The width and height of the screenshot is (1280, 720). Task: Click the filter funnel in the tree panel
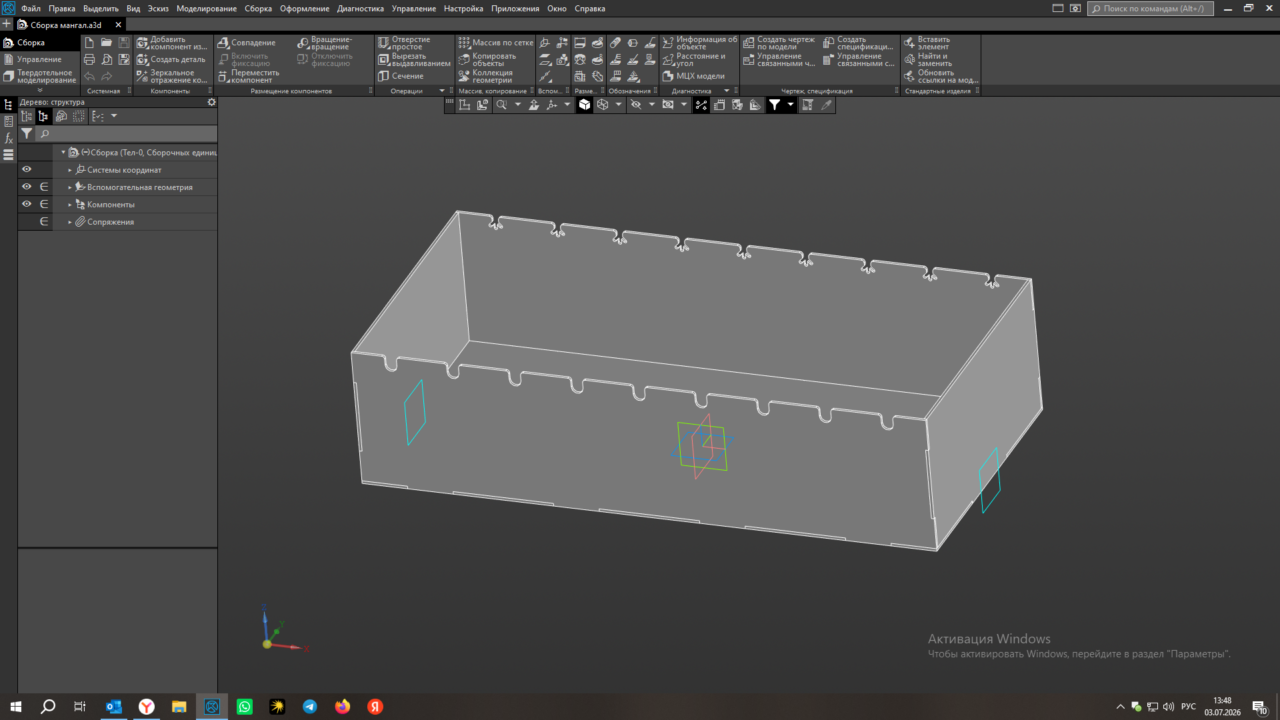pos(27,134)
